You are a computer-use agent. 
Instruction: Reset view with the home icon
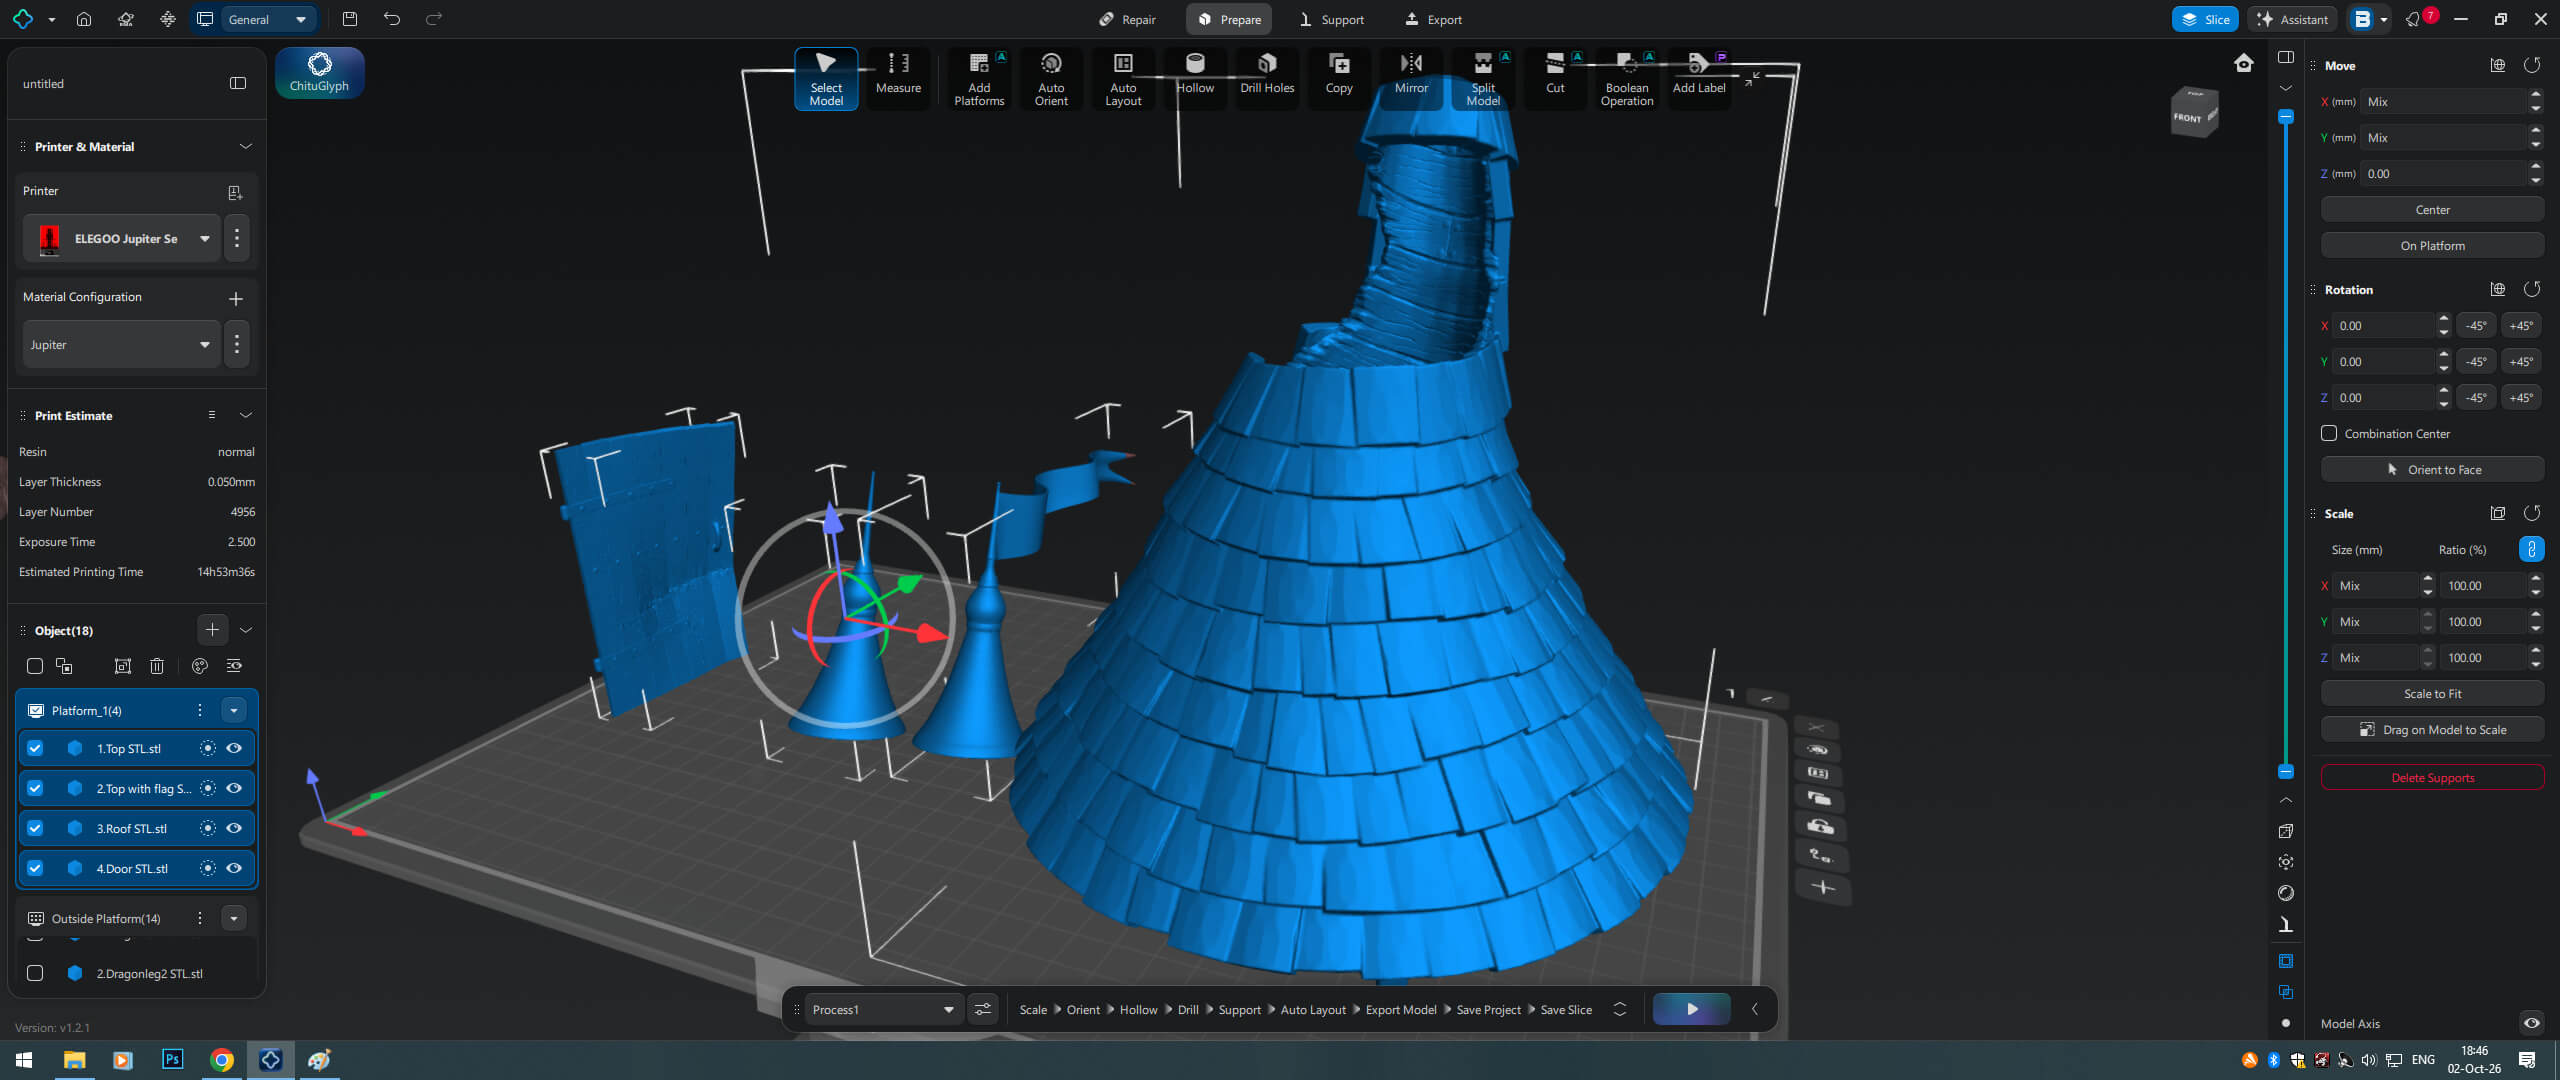(x=2244, y=64)
